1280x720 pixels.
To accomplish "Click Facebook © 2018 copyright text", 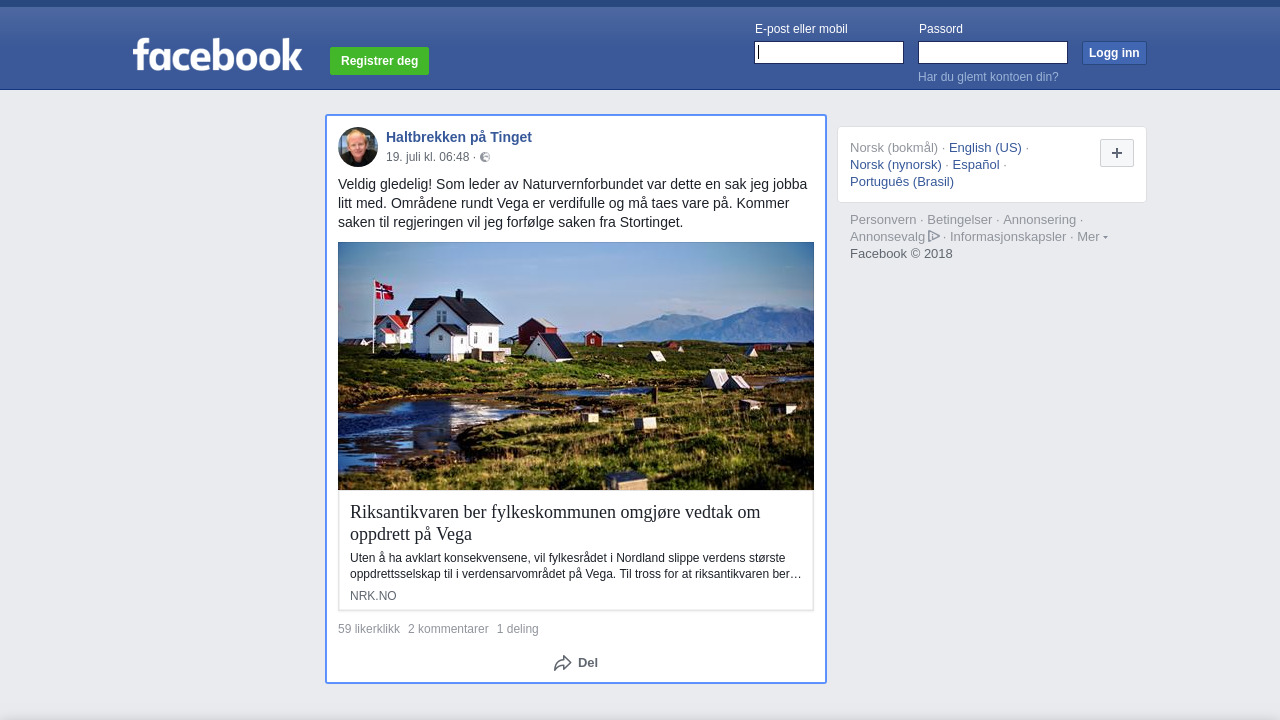I will 901,254.
